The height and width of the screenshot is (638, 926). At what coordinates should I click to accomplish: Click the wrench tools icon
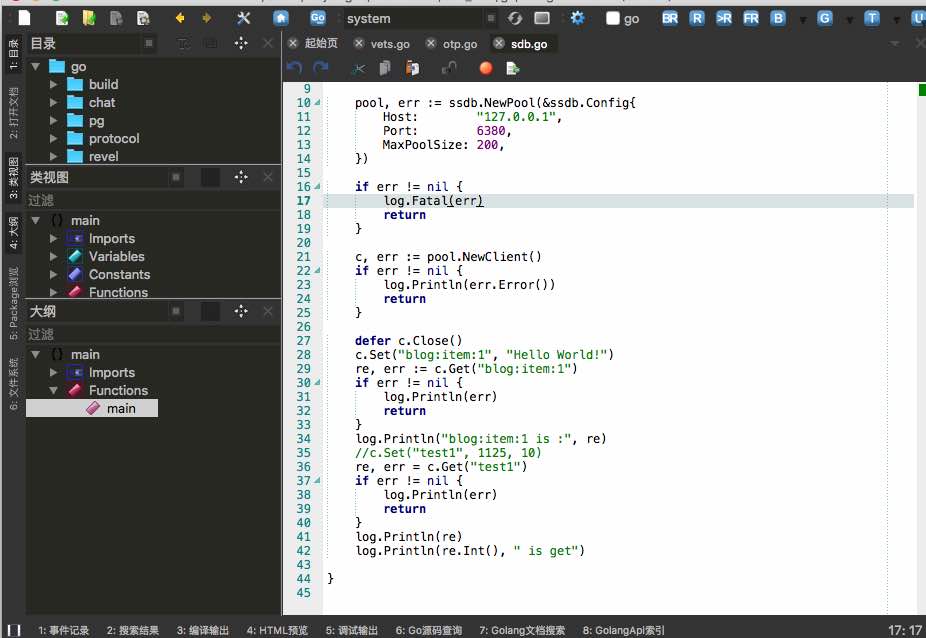point(244,18)
